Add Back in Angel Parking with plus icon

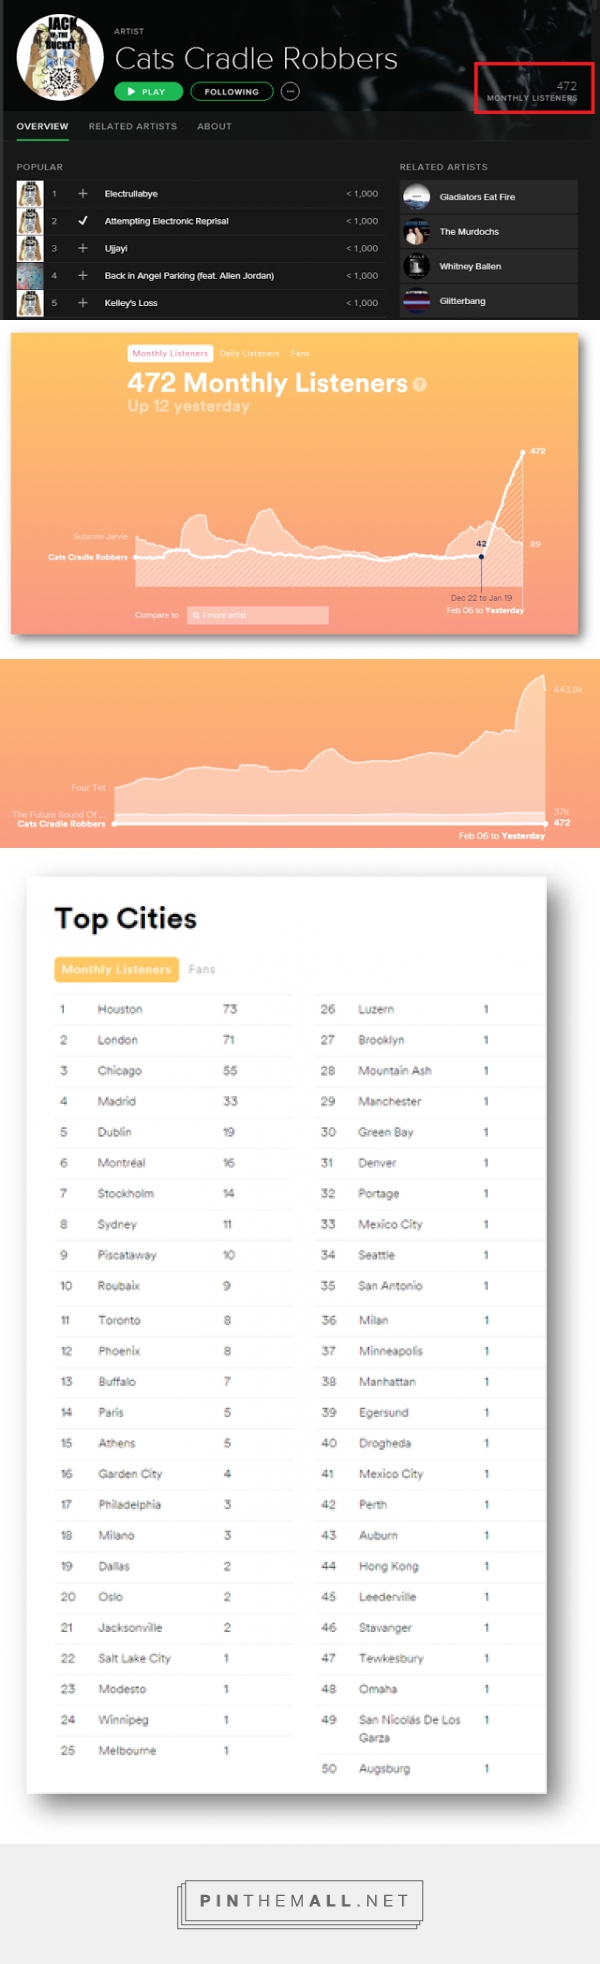point(83,275)
